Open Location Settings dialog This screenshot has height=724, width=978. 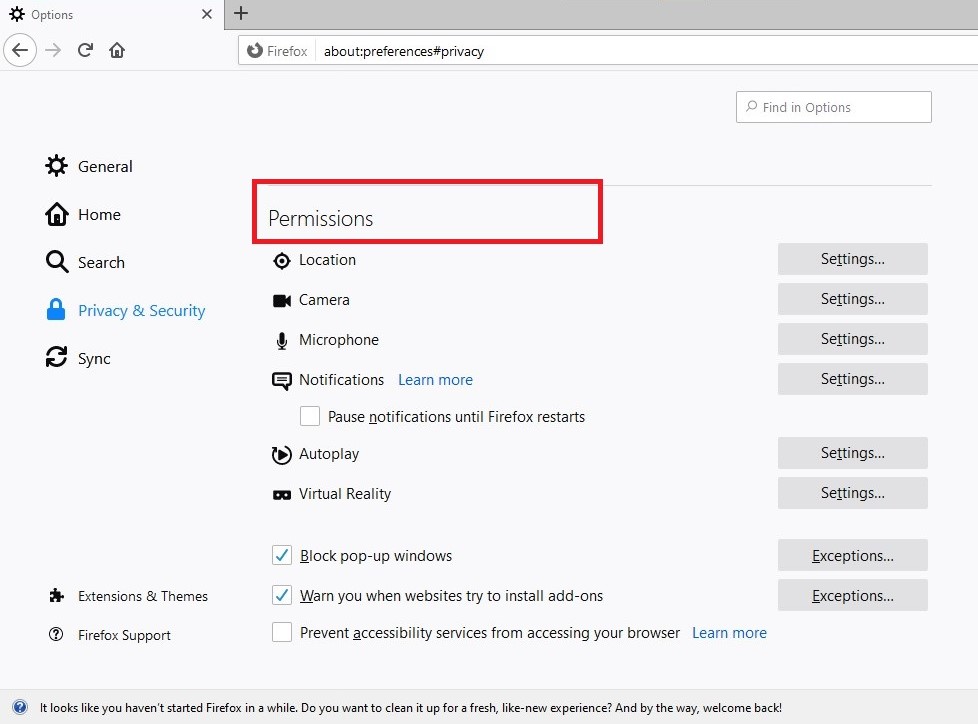851,259
